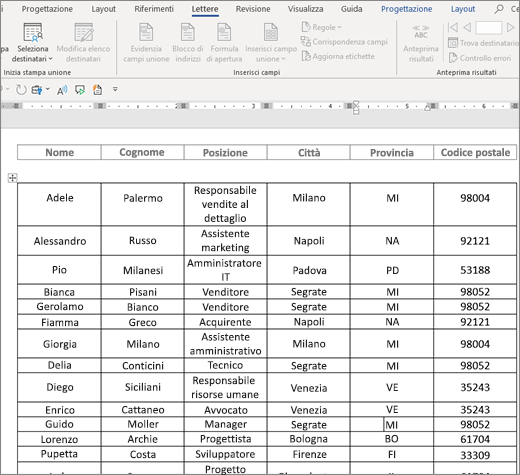Image resolution: width=520 pixels, height=475 pixels.
Task: Click the Cognome header cell
Action: click(142, 152)
